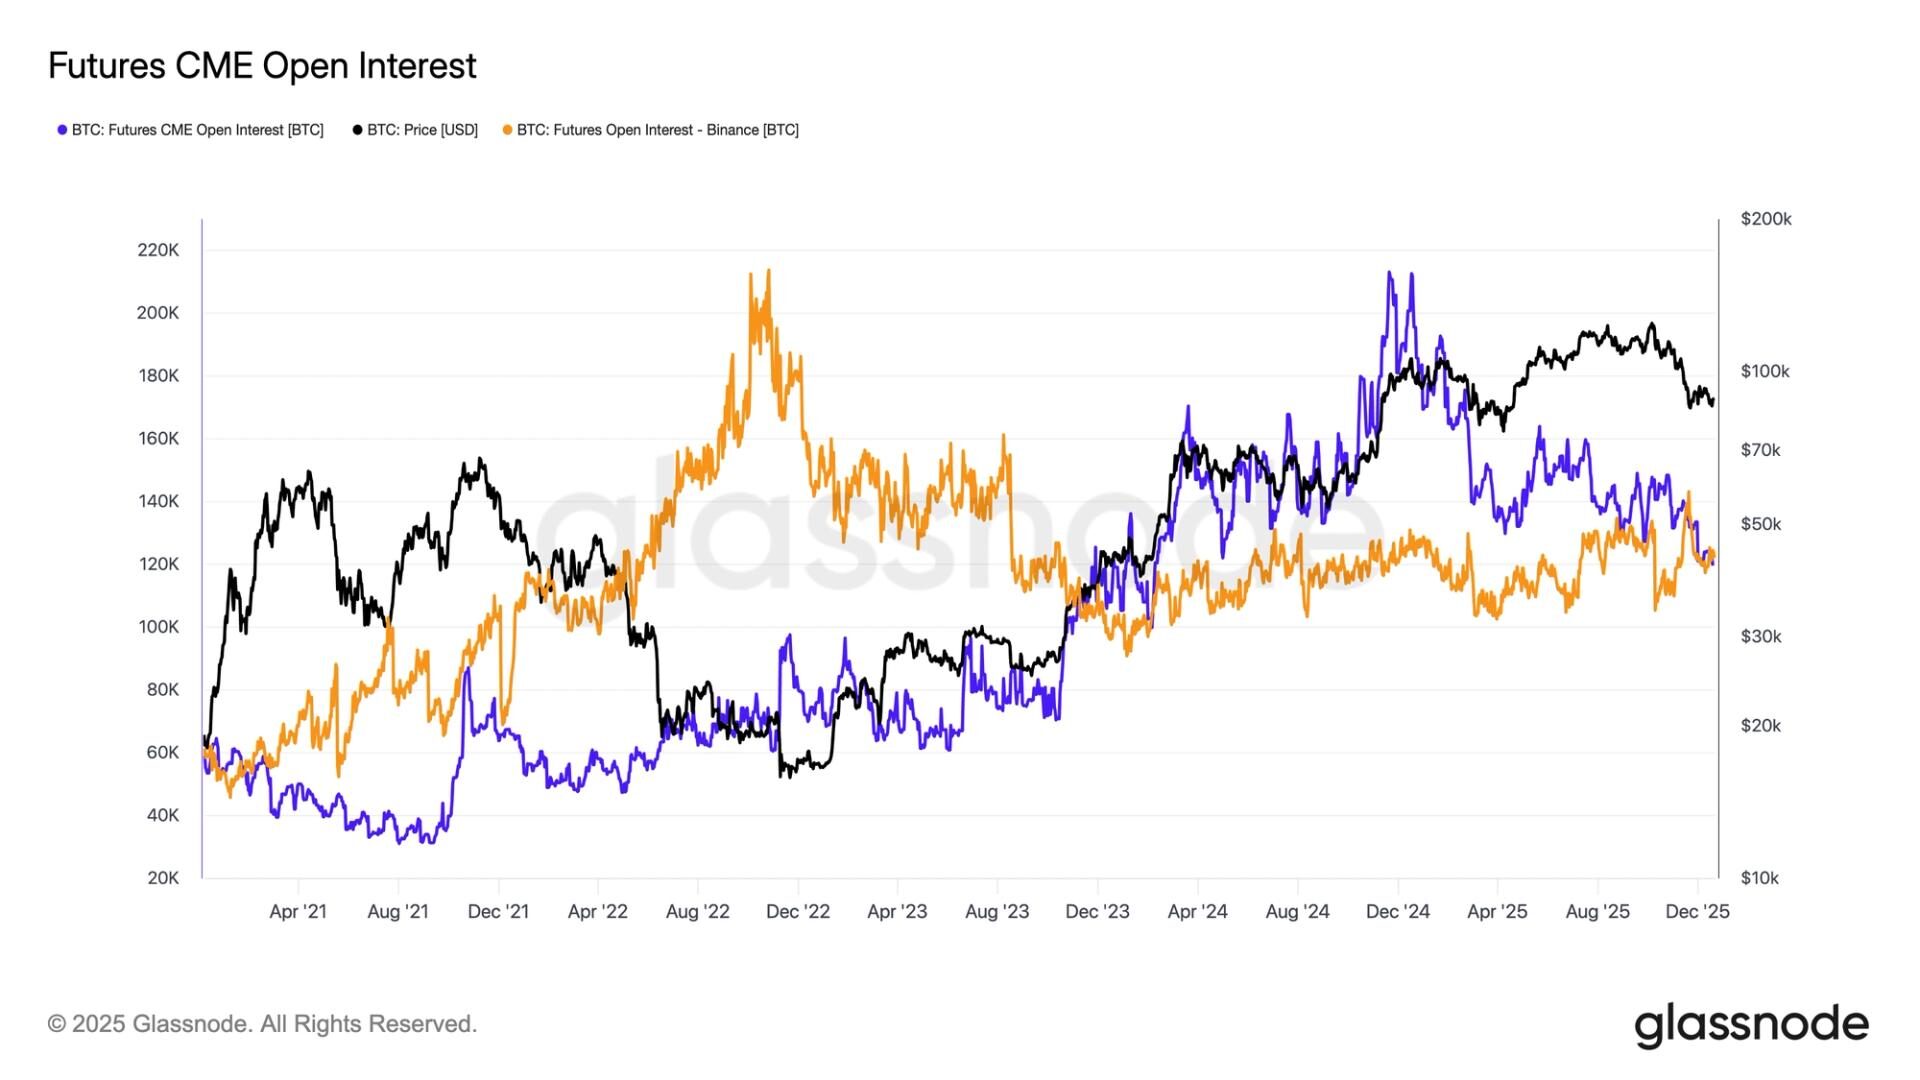This screenshot has width=1920, height=1080.
Task: Select the Apr '24 x-axis date label
Action: tap(1197, 912)
